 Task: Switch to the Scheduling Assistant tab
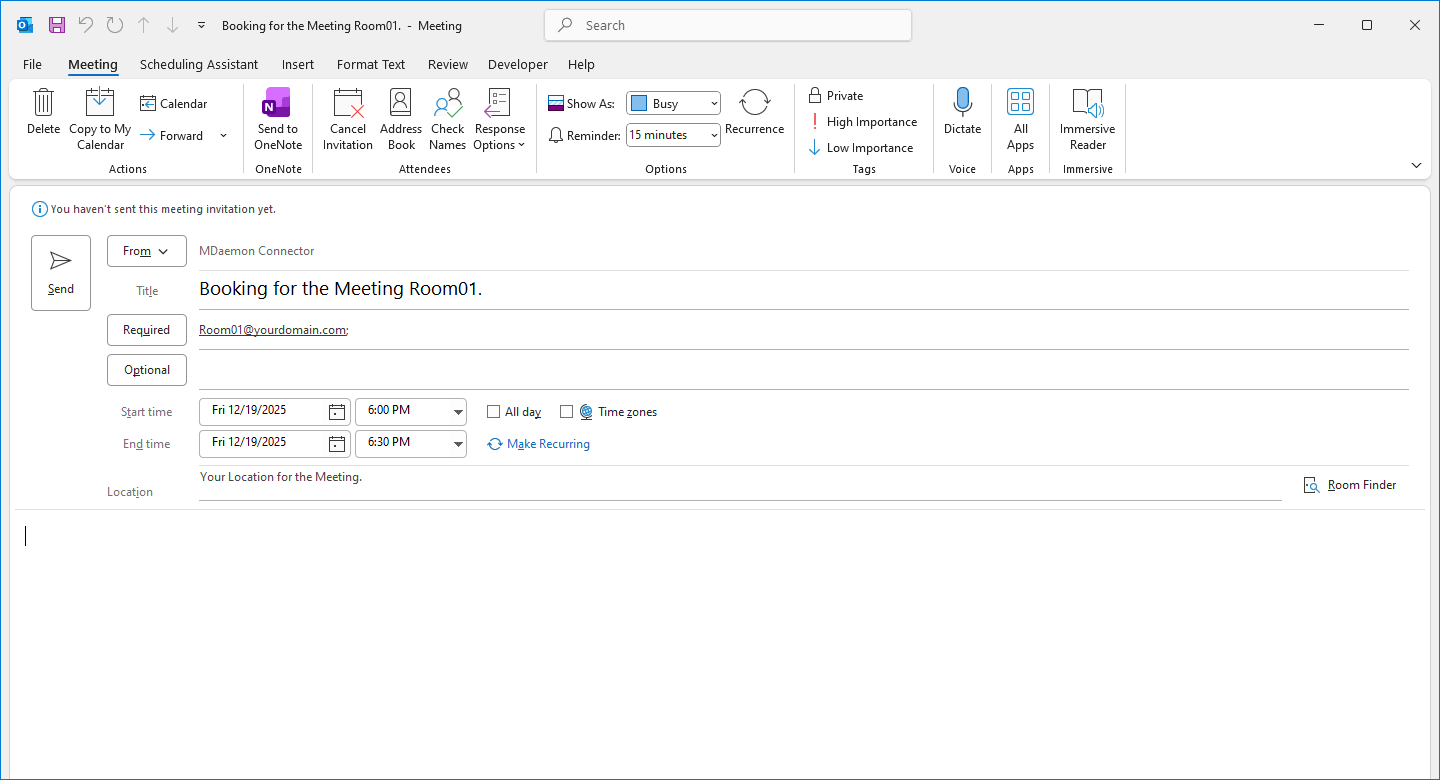(x=199, y=65)
